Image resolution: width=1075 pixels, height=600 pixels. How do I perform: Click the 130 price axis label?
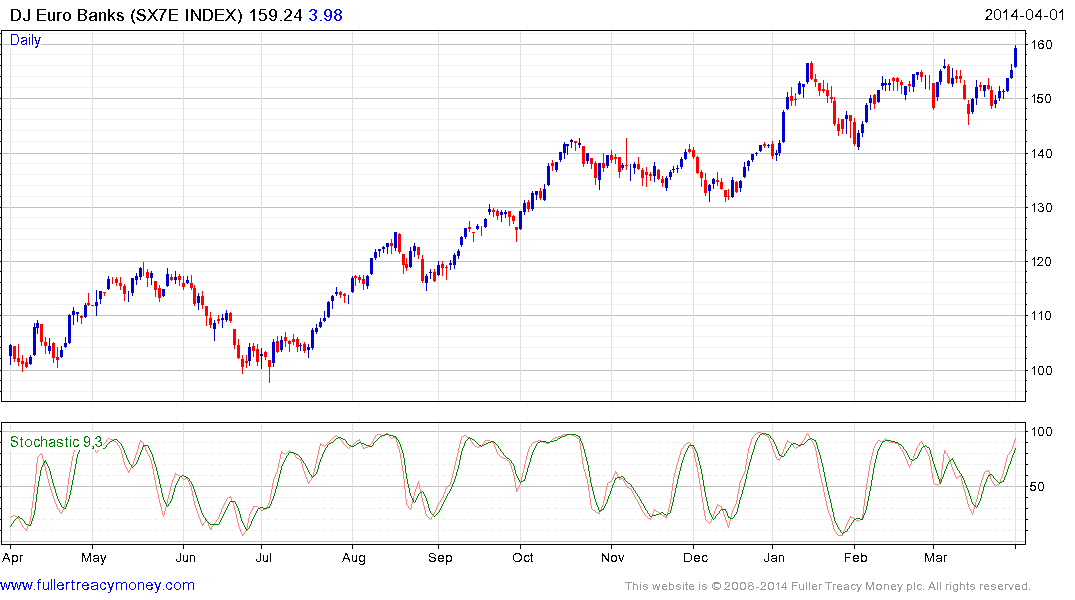(x=1041, y=208)
